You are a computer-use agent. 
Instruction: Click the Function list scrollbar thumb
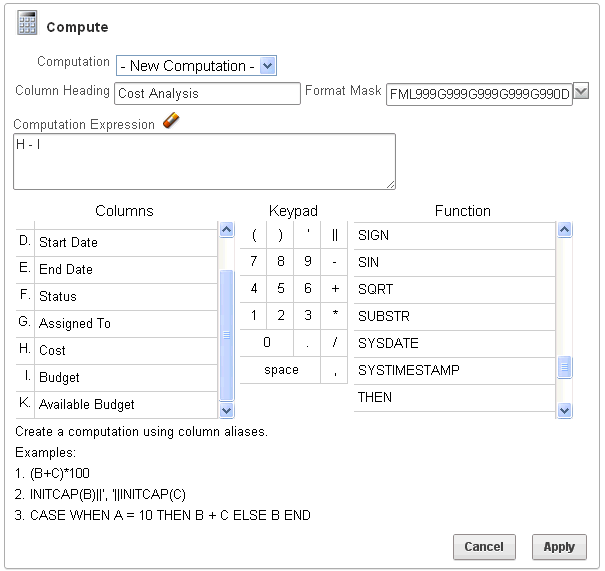[564, 368]
